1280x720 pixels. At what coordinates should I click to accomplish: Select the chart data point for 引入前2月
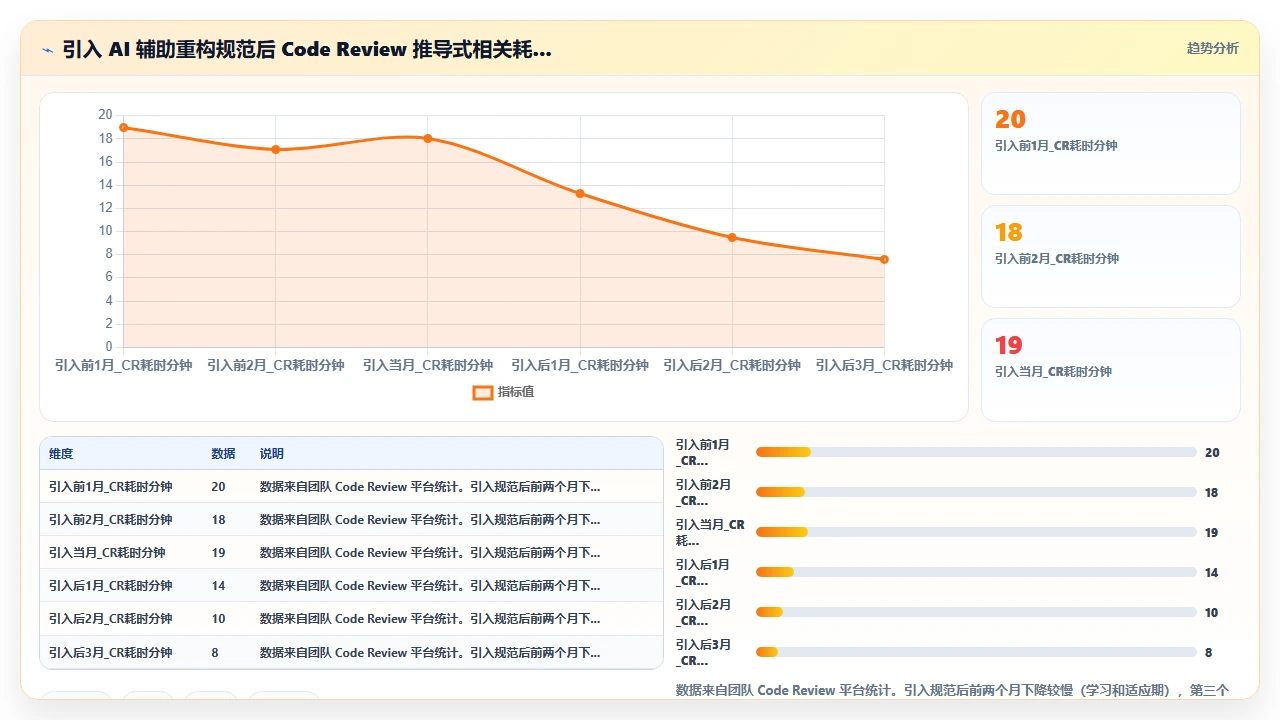tap(276, 150)
